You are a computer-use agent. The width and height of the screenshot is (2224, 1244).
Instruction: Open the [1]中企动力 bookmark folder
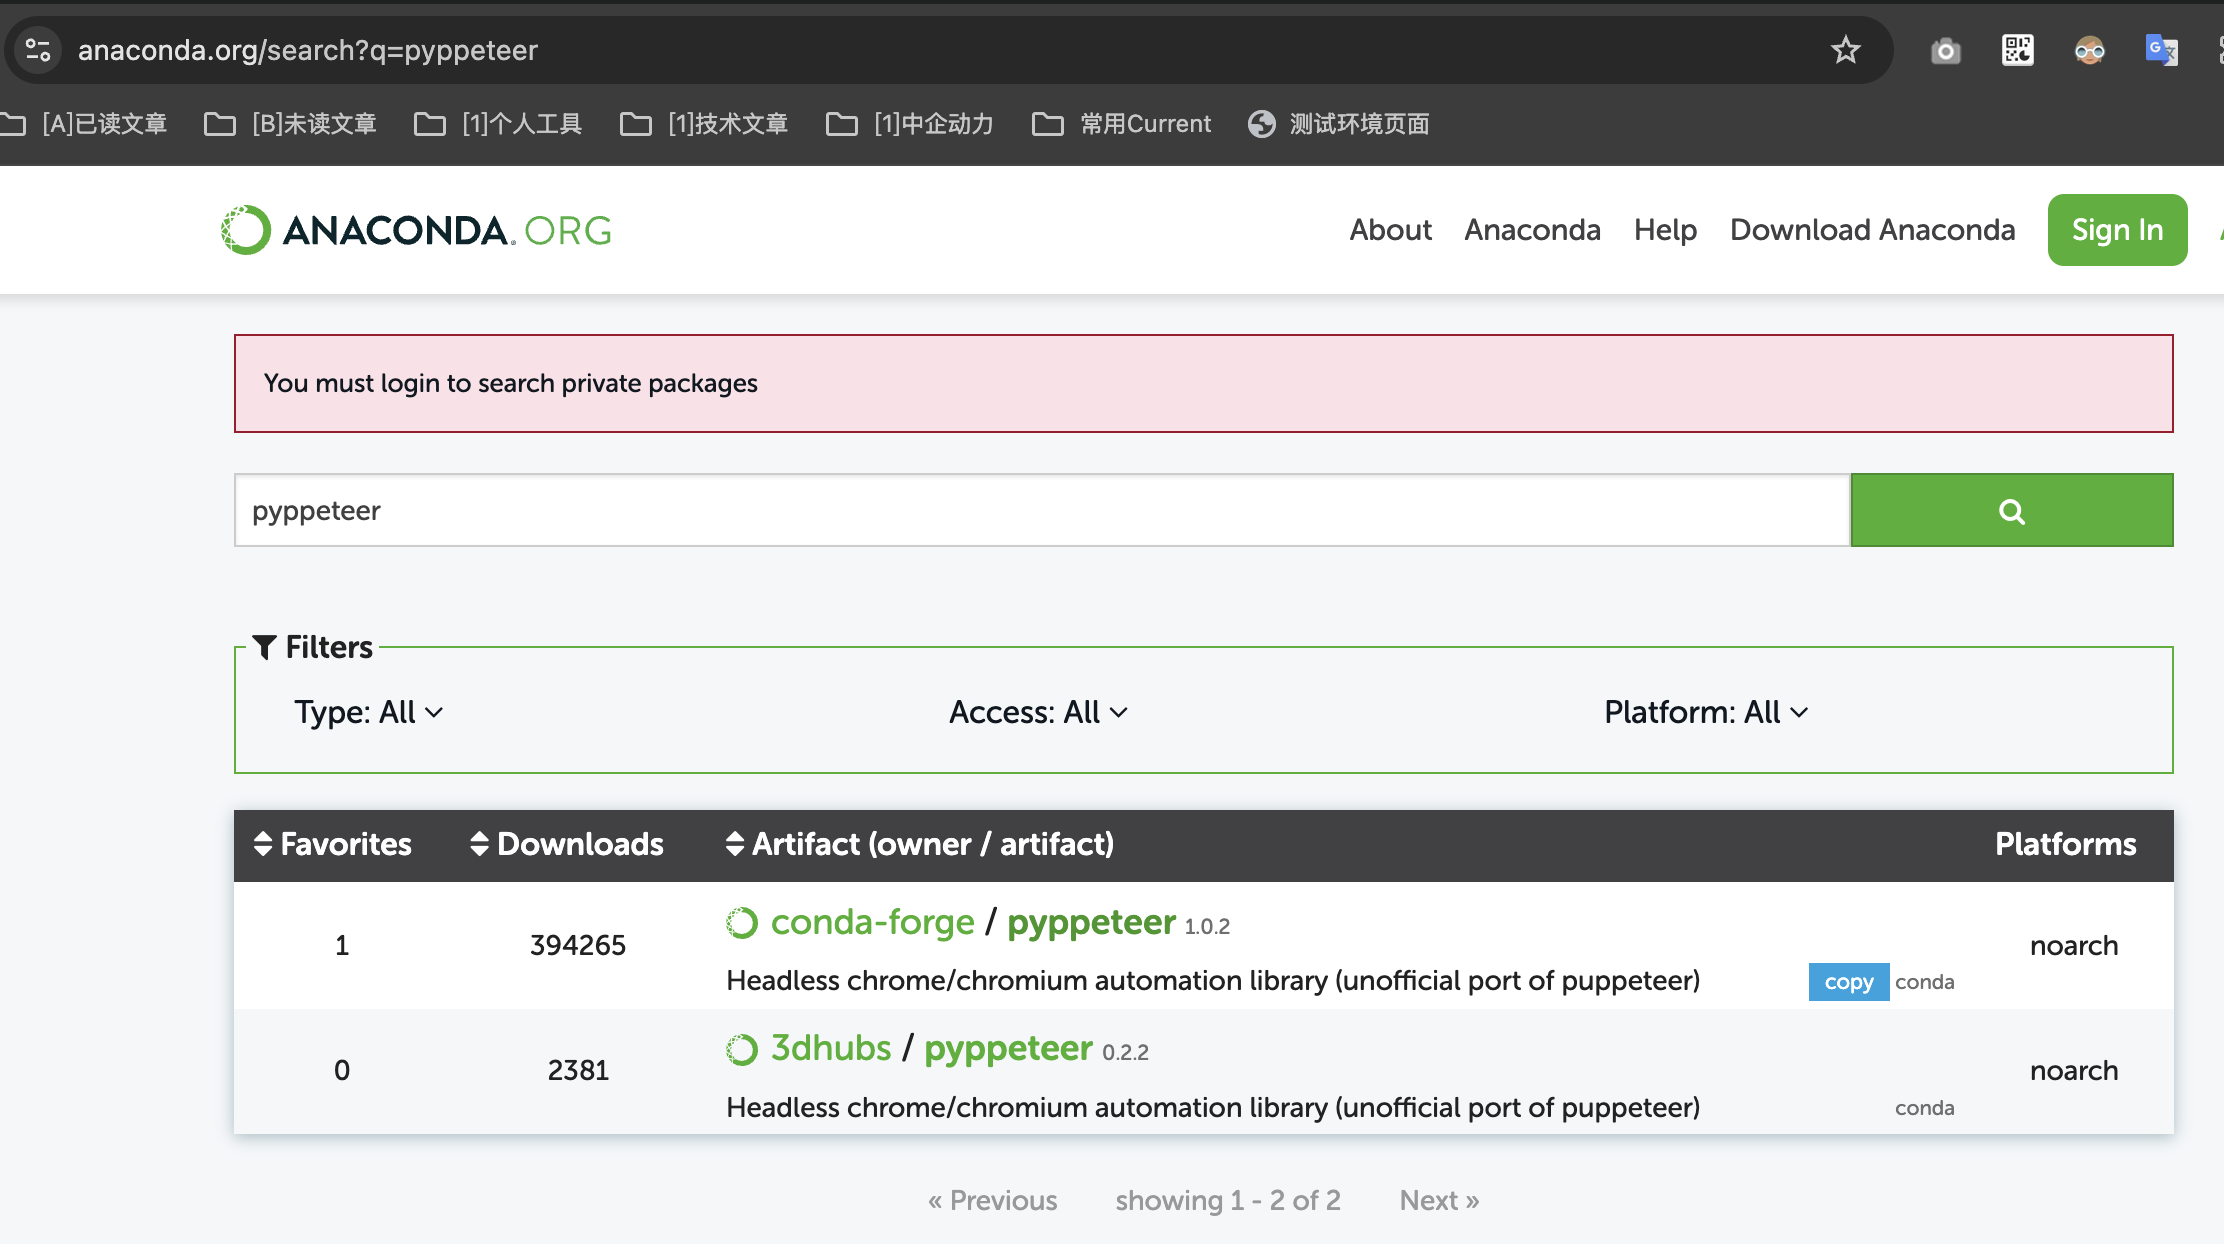point(910,124)
